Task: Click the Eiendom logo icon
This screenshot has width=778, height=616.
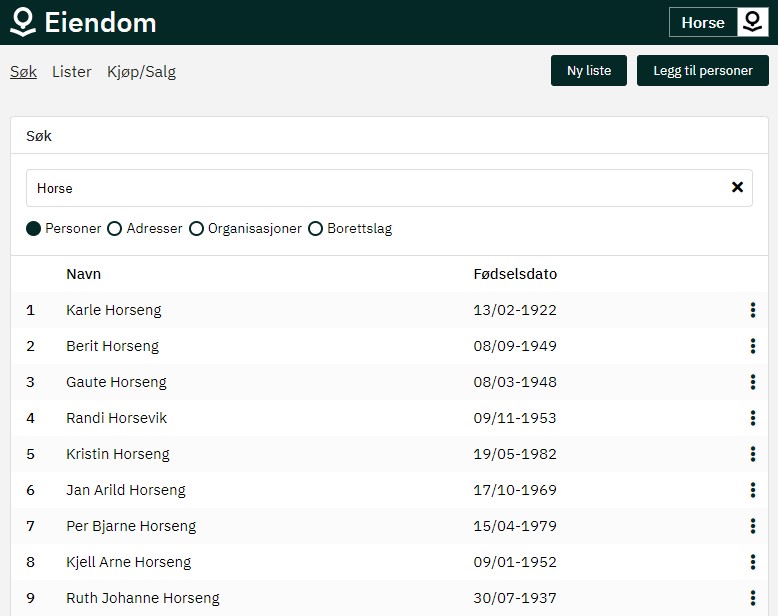Action: tap(22, 22)
